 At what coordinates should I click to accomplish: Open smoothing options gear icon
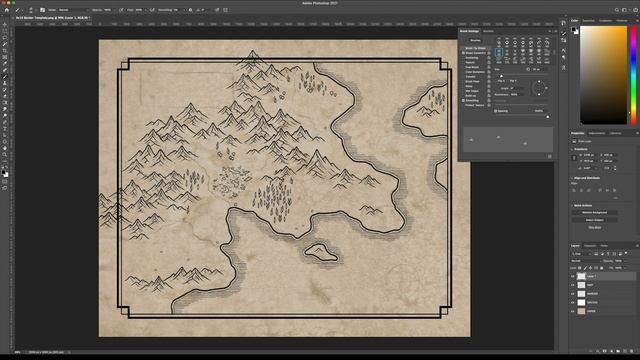tap(191, 10)
